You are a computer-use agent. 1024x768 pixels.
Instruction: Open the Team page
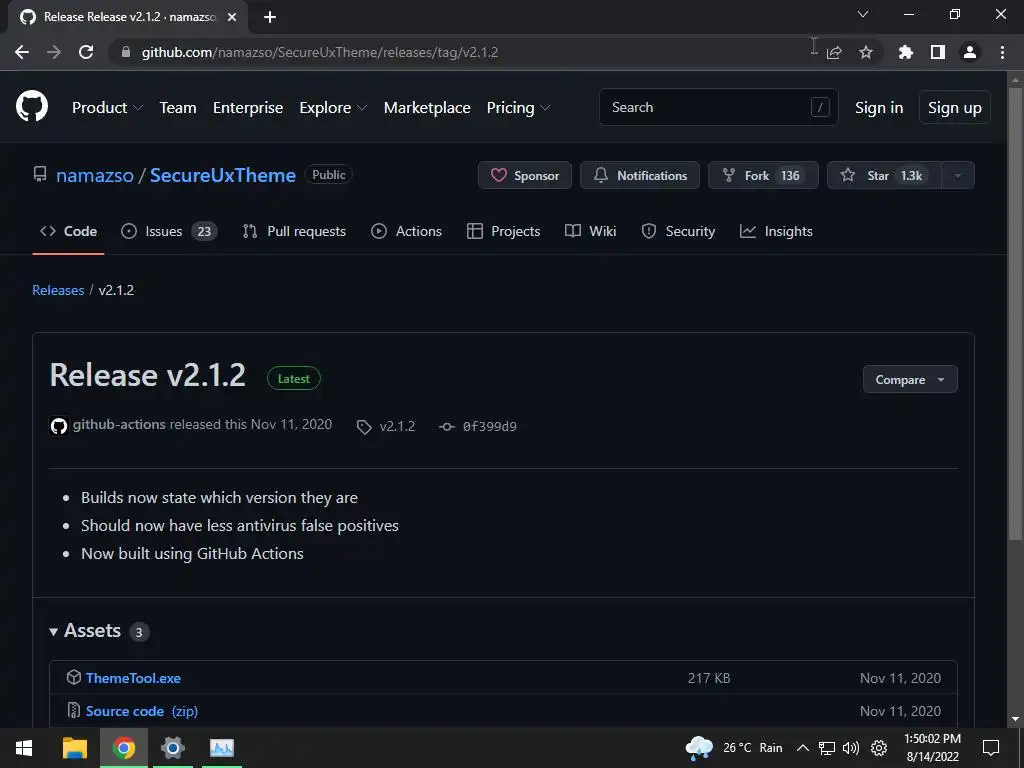pos(178,108)
